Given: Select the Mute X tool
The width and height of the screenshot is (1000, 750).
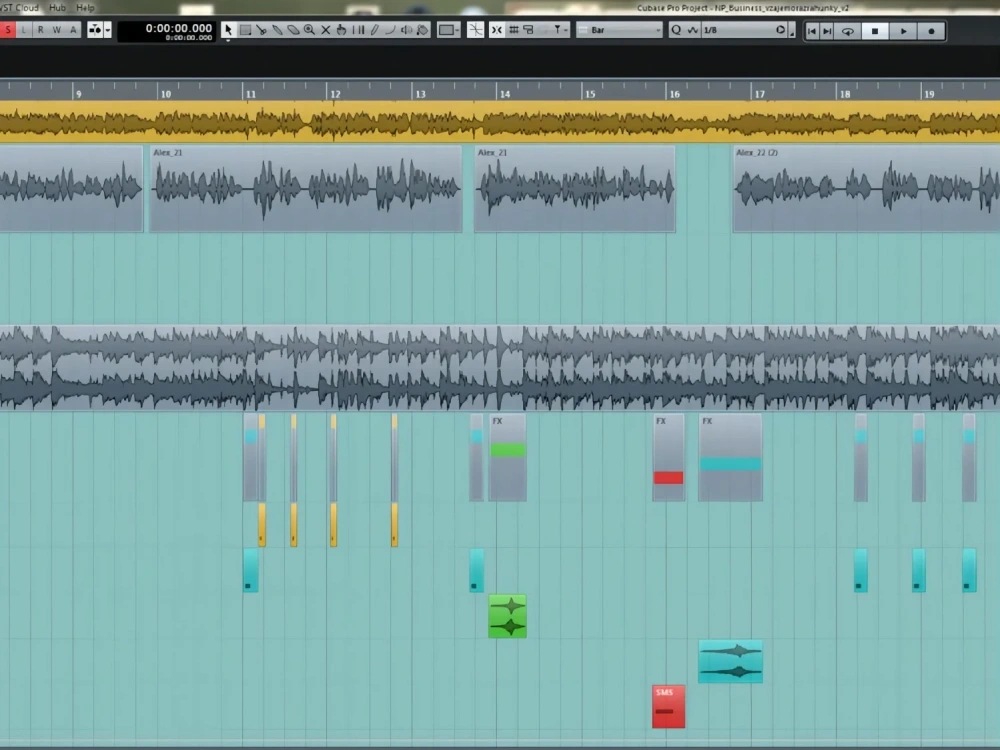Looking at the screenshot, I should click(x=326, y=30).
